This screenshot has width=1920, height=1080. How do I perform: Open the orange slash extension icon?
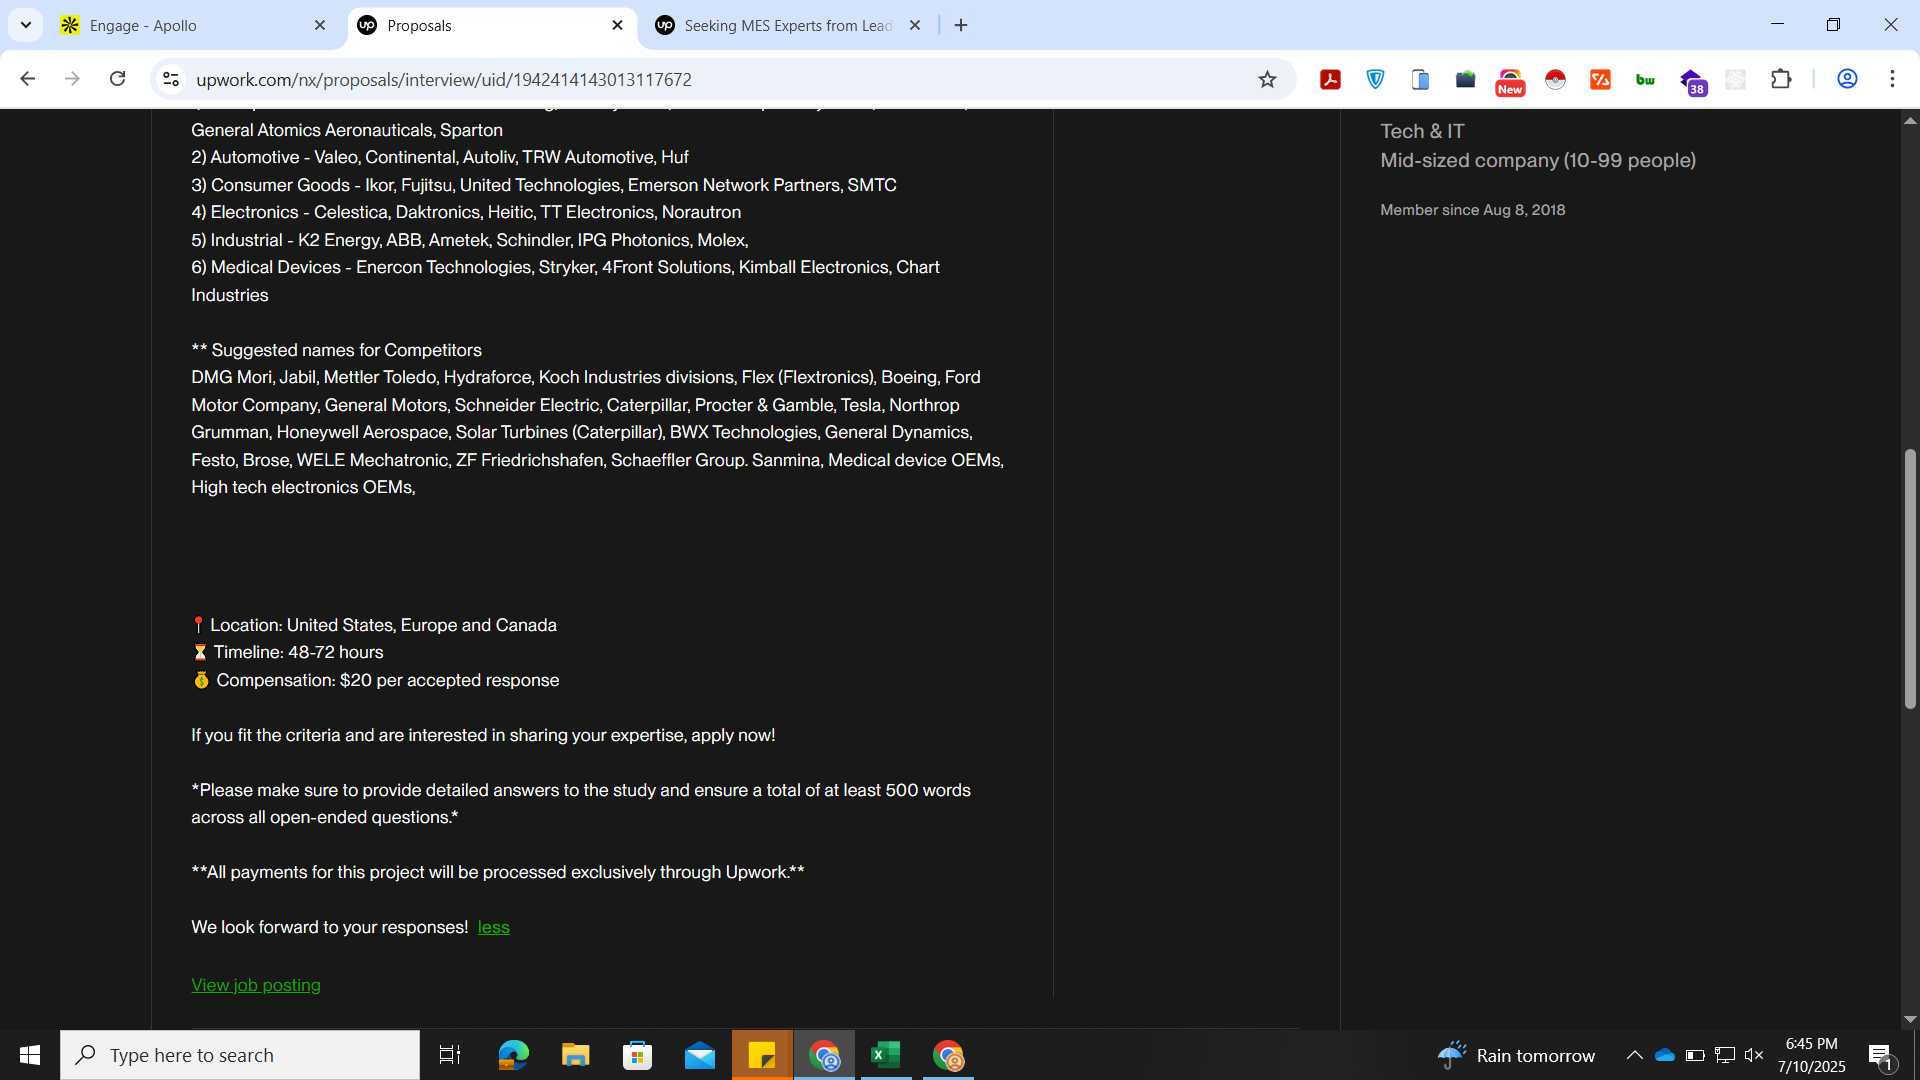(x=1600, y=79)
